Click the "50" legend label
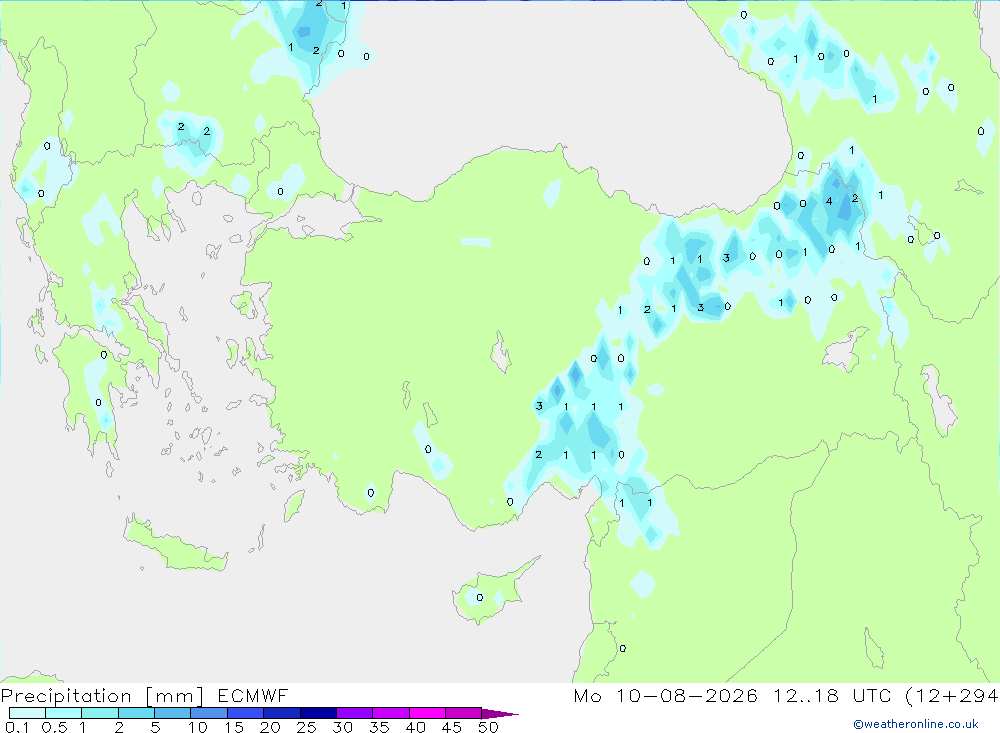This screenshot has height=733, width=1000. click(488, 727)
